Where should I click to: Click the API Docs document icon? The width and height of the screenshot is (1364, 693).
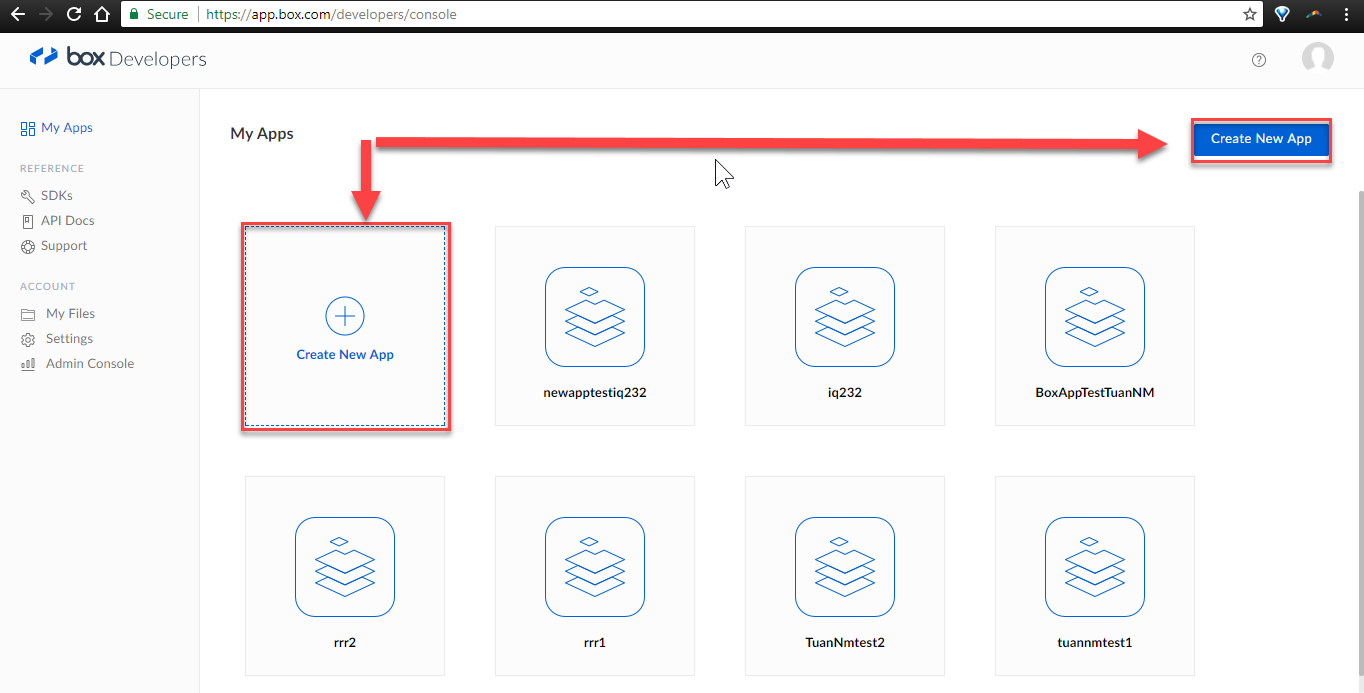tap(28, 221)
